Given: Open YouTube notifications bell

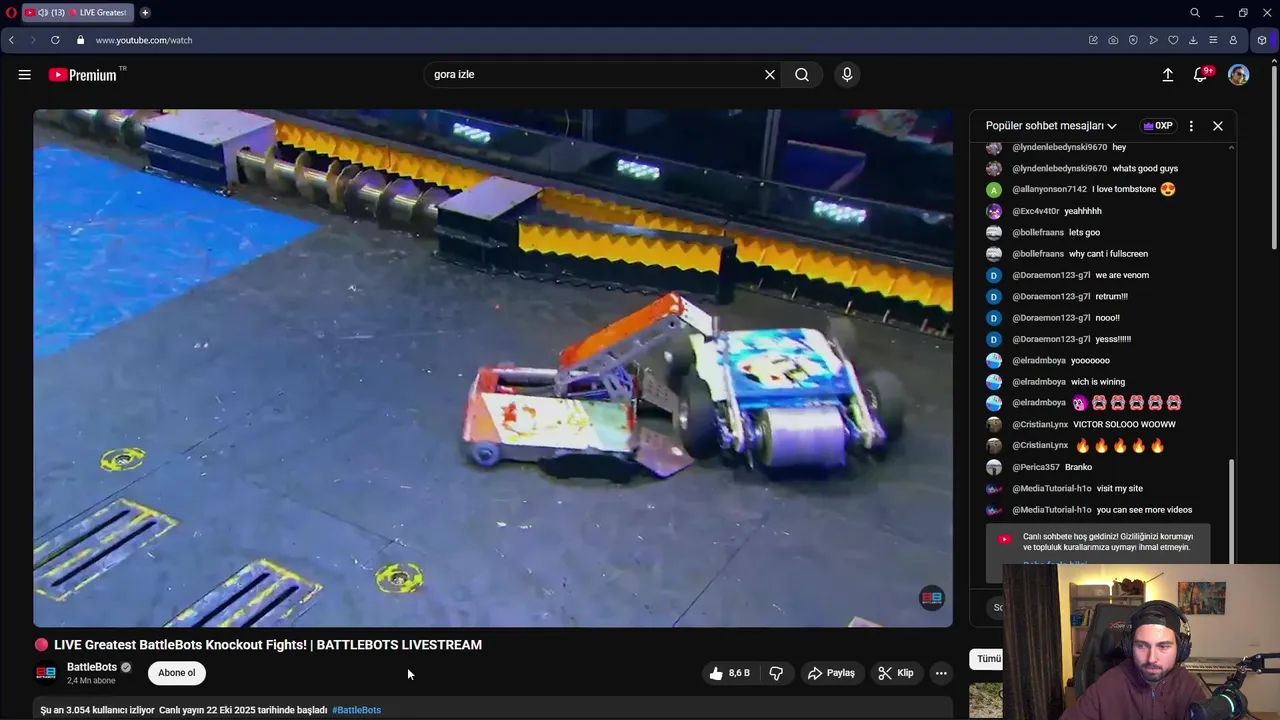Looking at the screenshot, I should coord(1201,74).
